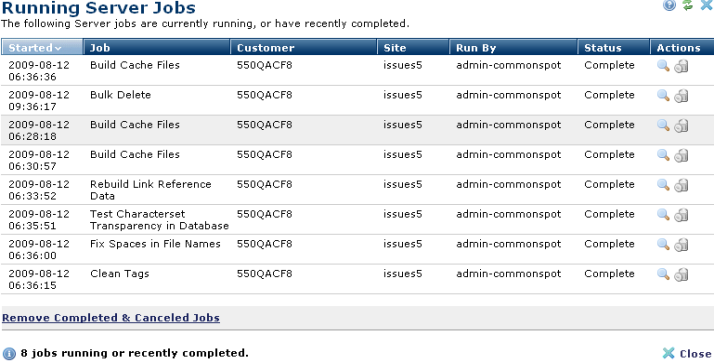
Task: Click the blue info icon in the status line
Action: point(9,354)
